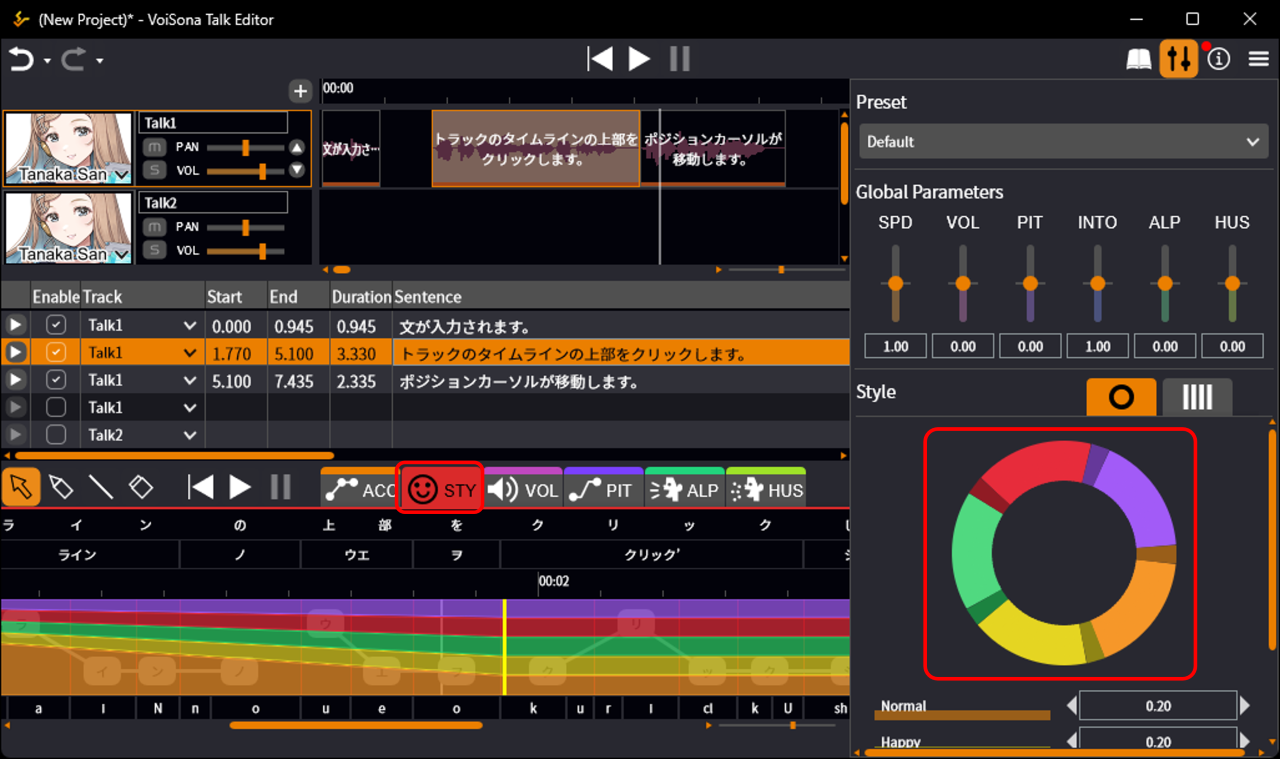
Task: Switch to the PIT pitch tab
Action: click(x=603, y=490)
